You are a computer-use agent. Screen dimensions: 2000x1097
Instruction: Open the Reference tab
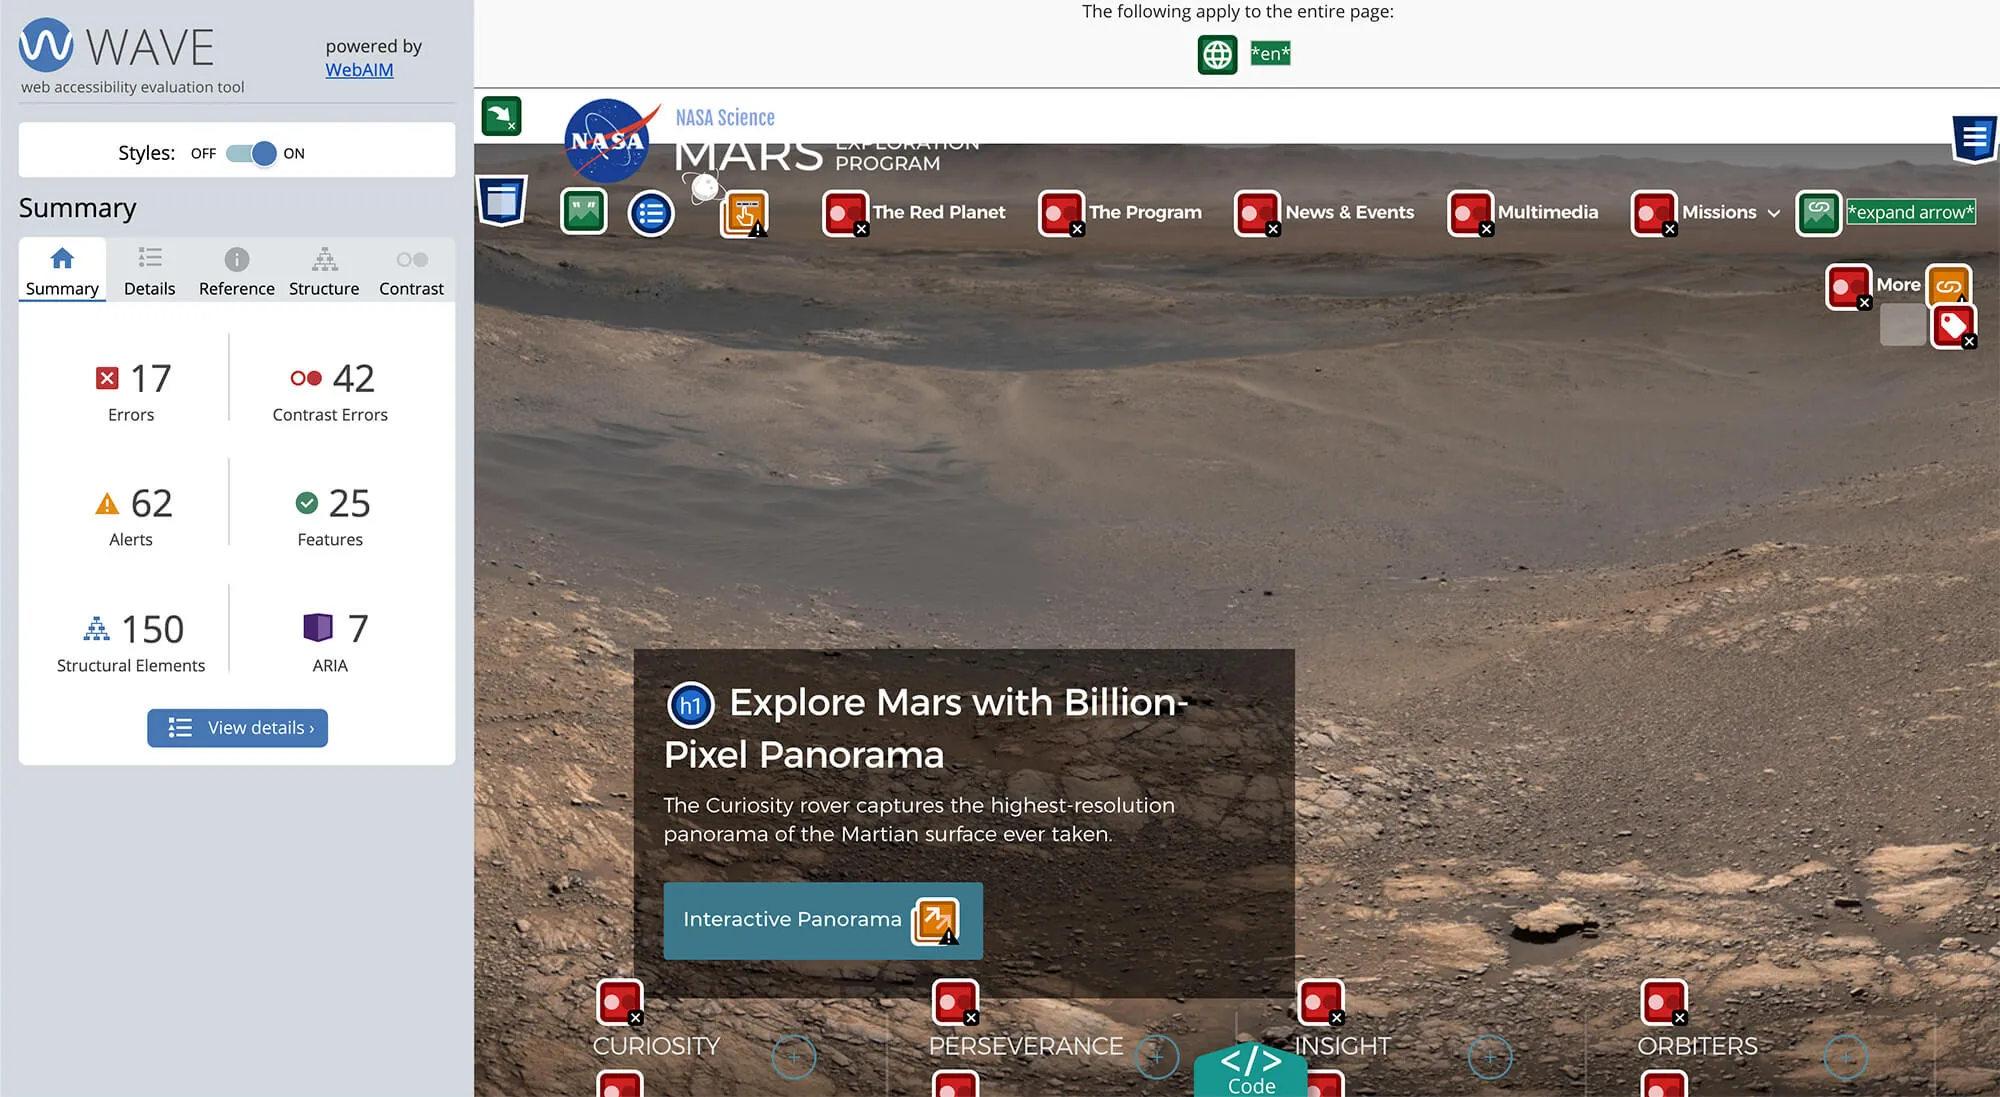pos(236,270)
